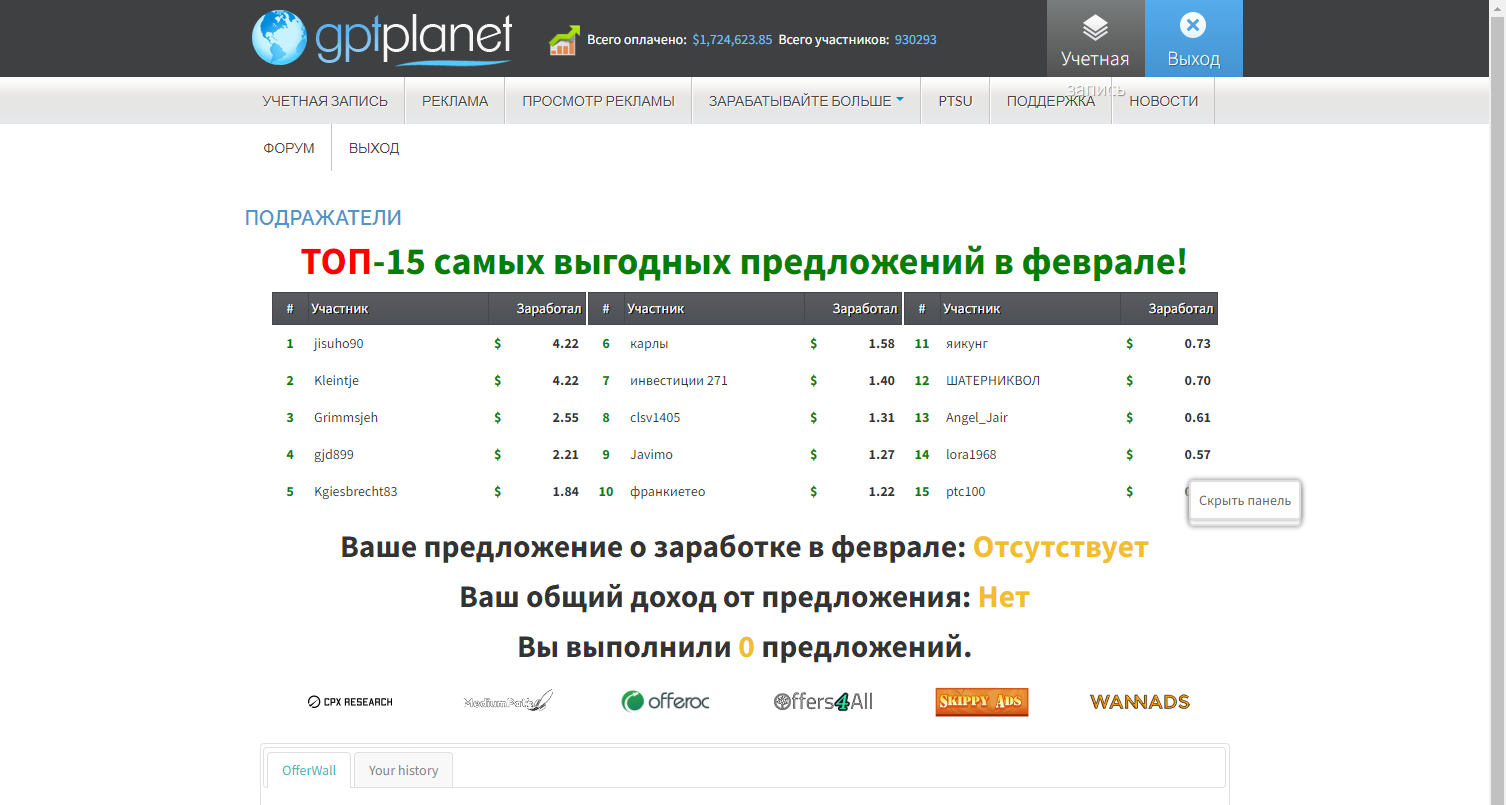The width and height of the screenshot is (1506, 805).
Task: Select username Javimo in the ranking
Action: click(x=651, y=455)
